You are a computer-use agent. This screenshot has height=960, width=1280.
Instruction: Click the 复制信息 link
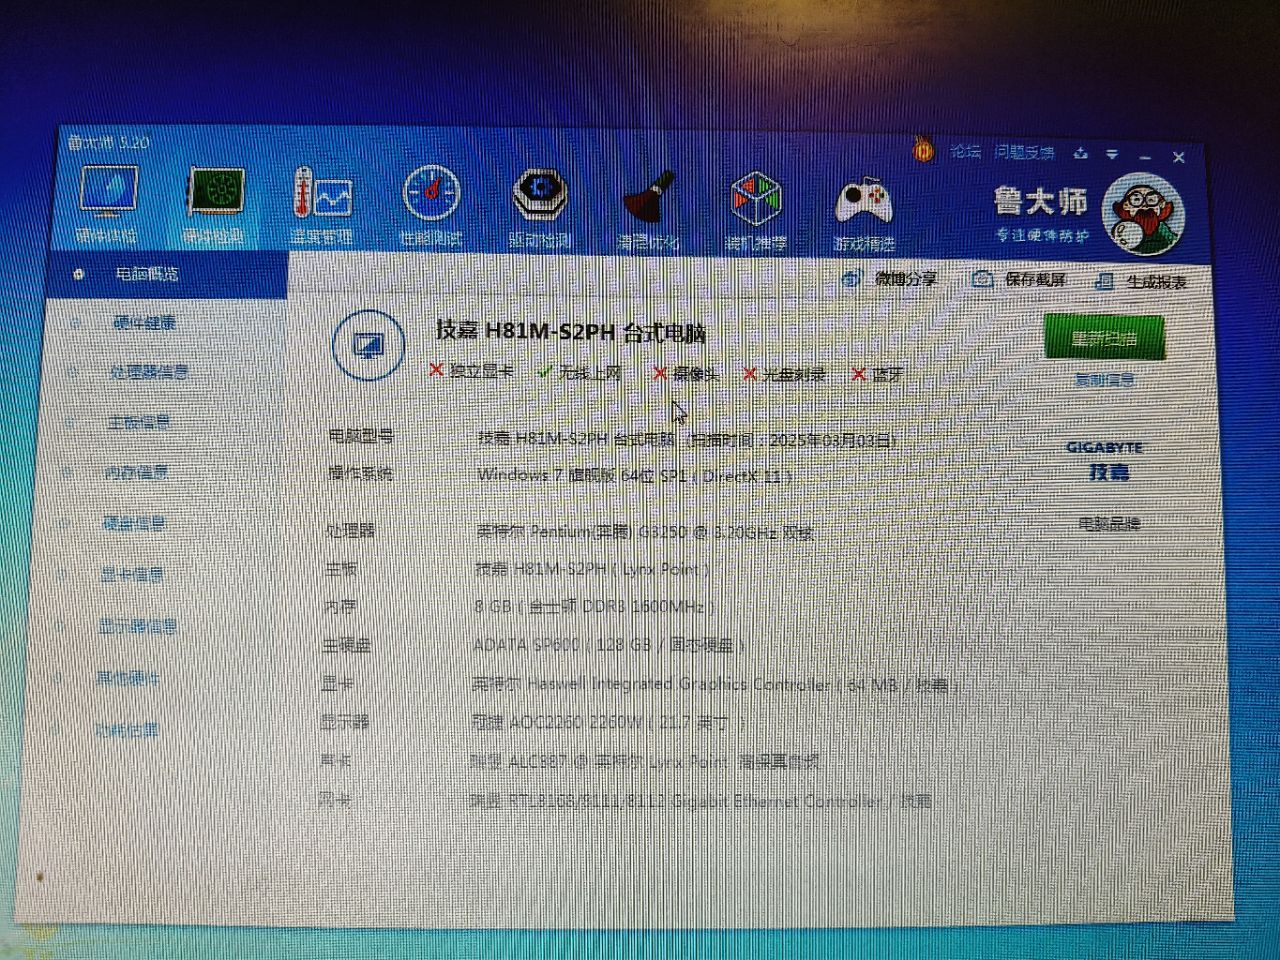click(1104, 380)
